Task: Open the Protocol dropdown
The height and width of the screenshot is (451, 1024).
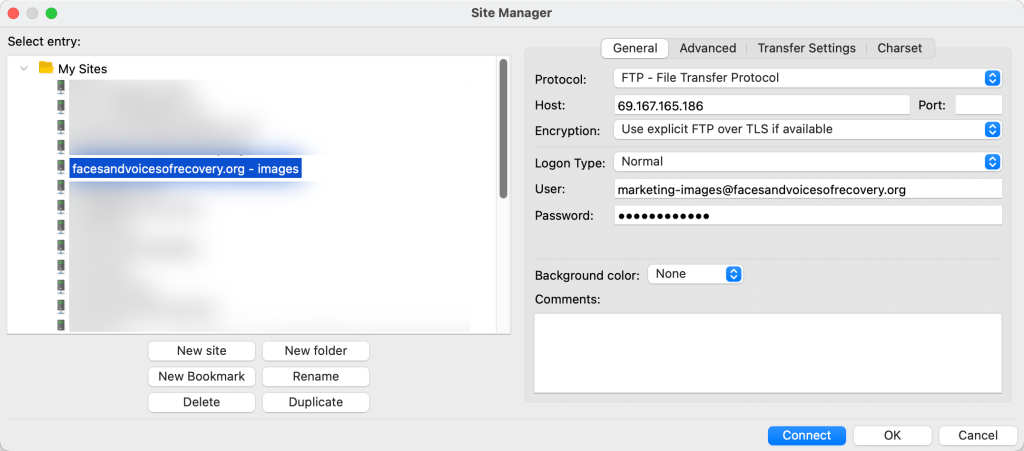Action: (x=808, y=78)
